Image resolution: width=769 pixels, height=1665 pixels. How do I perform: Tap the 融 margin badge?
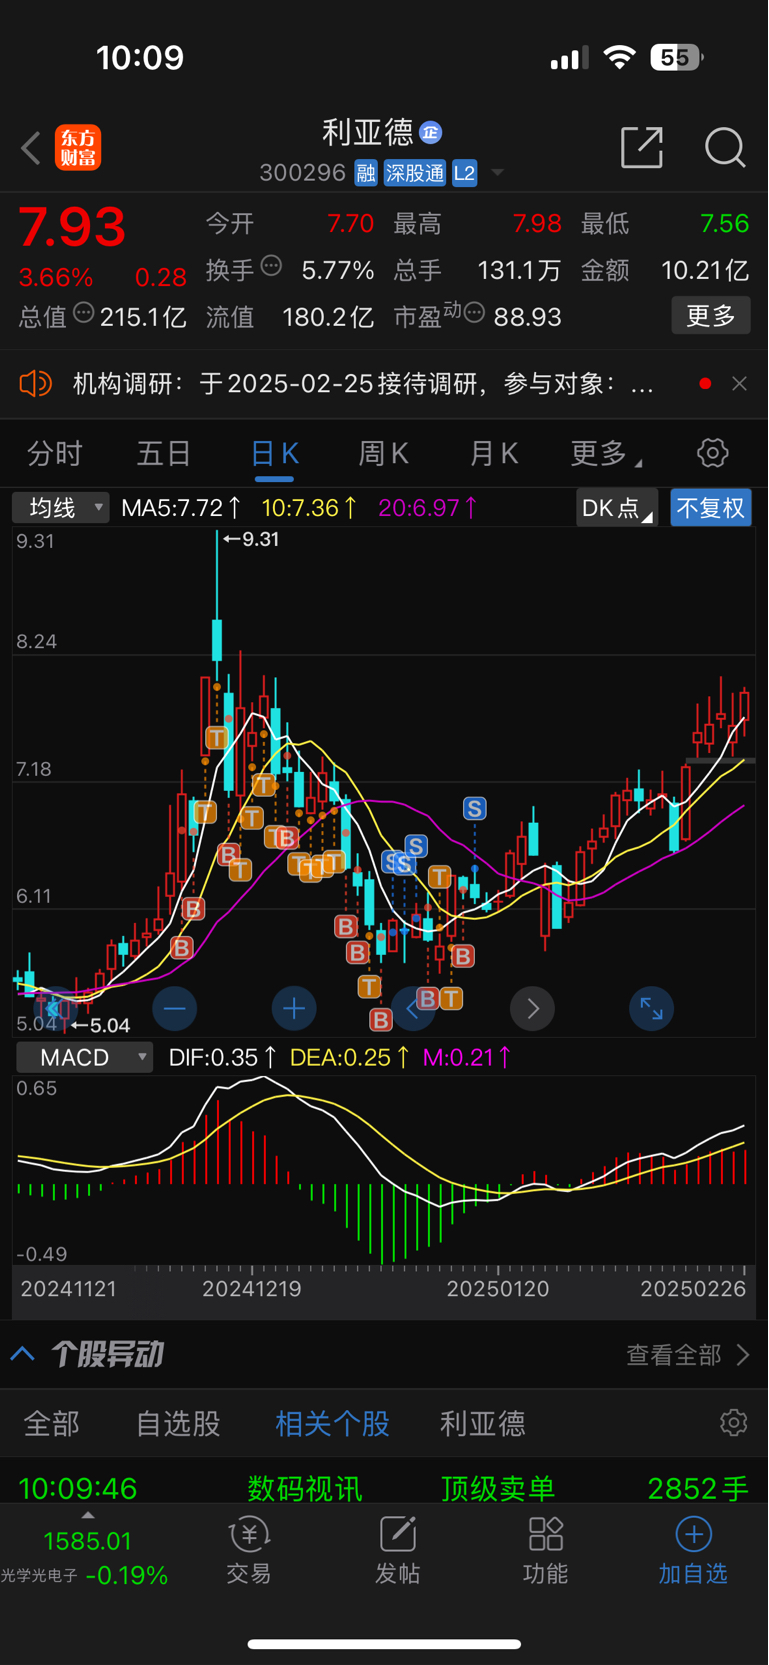click(365, 173)
